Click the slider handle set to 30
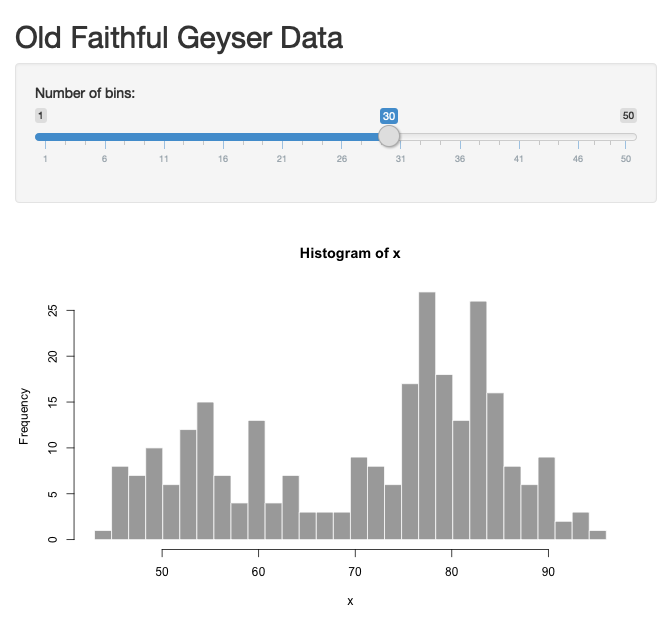The height and width of the screenshot is (623, 672). (x=389, y=137)
